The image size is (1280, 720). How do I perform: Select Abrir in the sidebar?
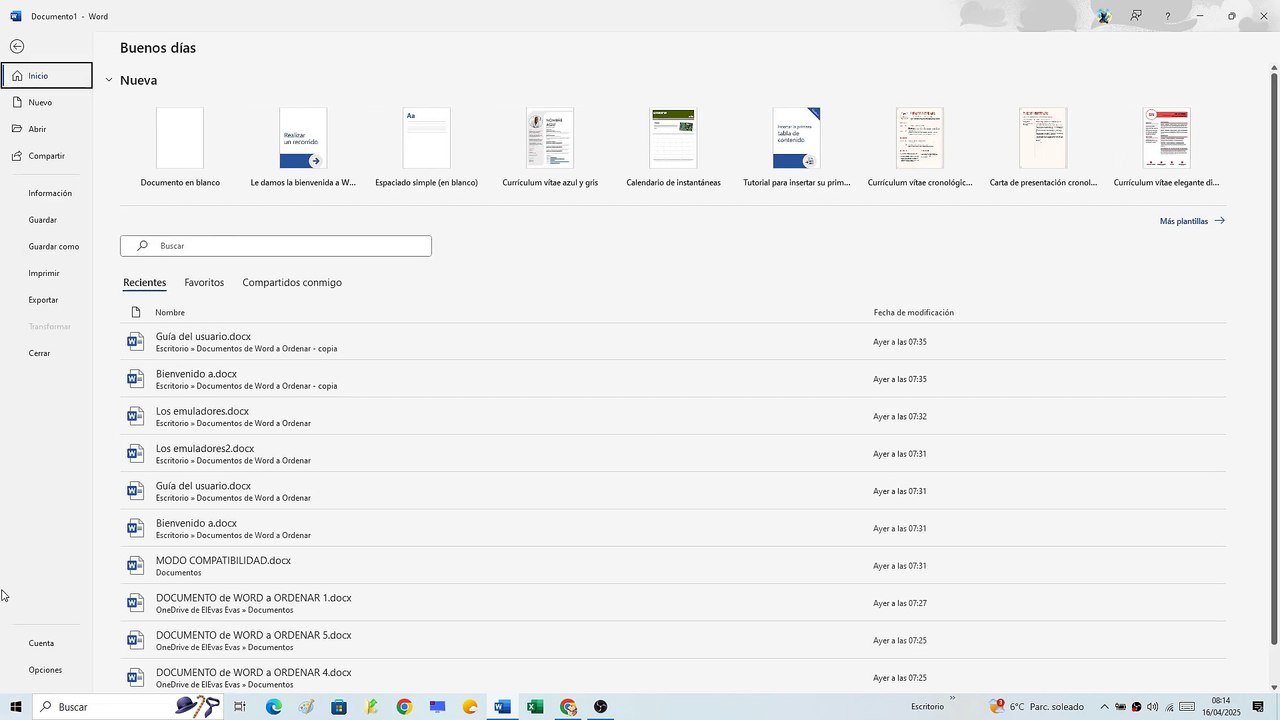[x=47, y=129]
